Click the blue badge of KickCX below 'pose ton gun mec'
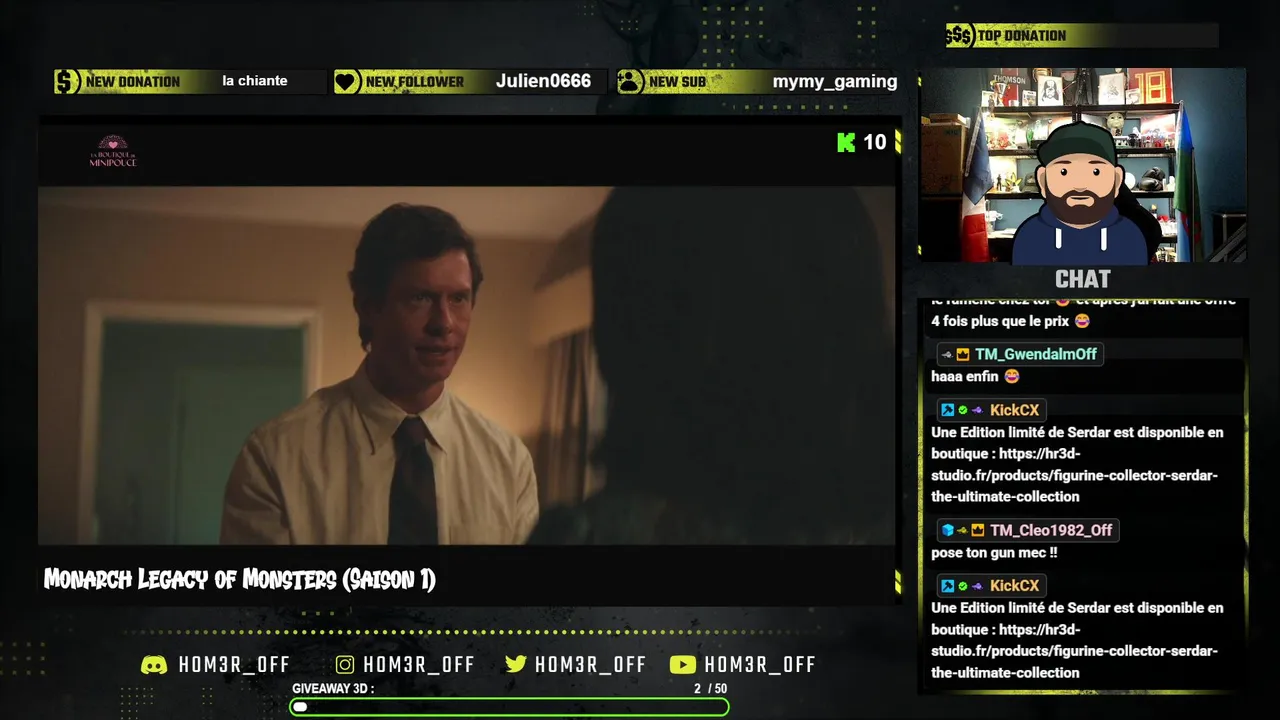Viewport: 1280px width, 720px height. [947, 586]
